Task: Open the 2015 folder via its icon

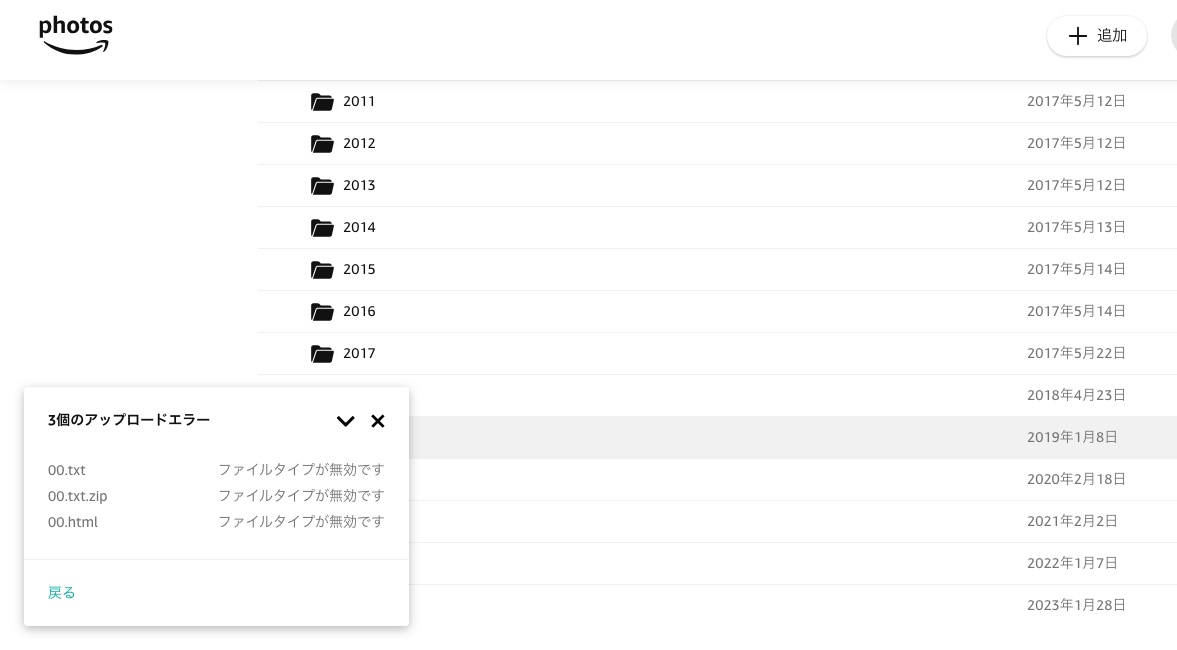Action: pyautogui.click(x=322, y=270)
